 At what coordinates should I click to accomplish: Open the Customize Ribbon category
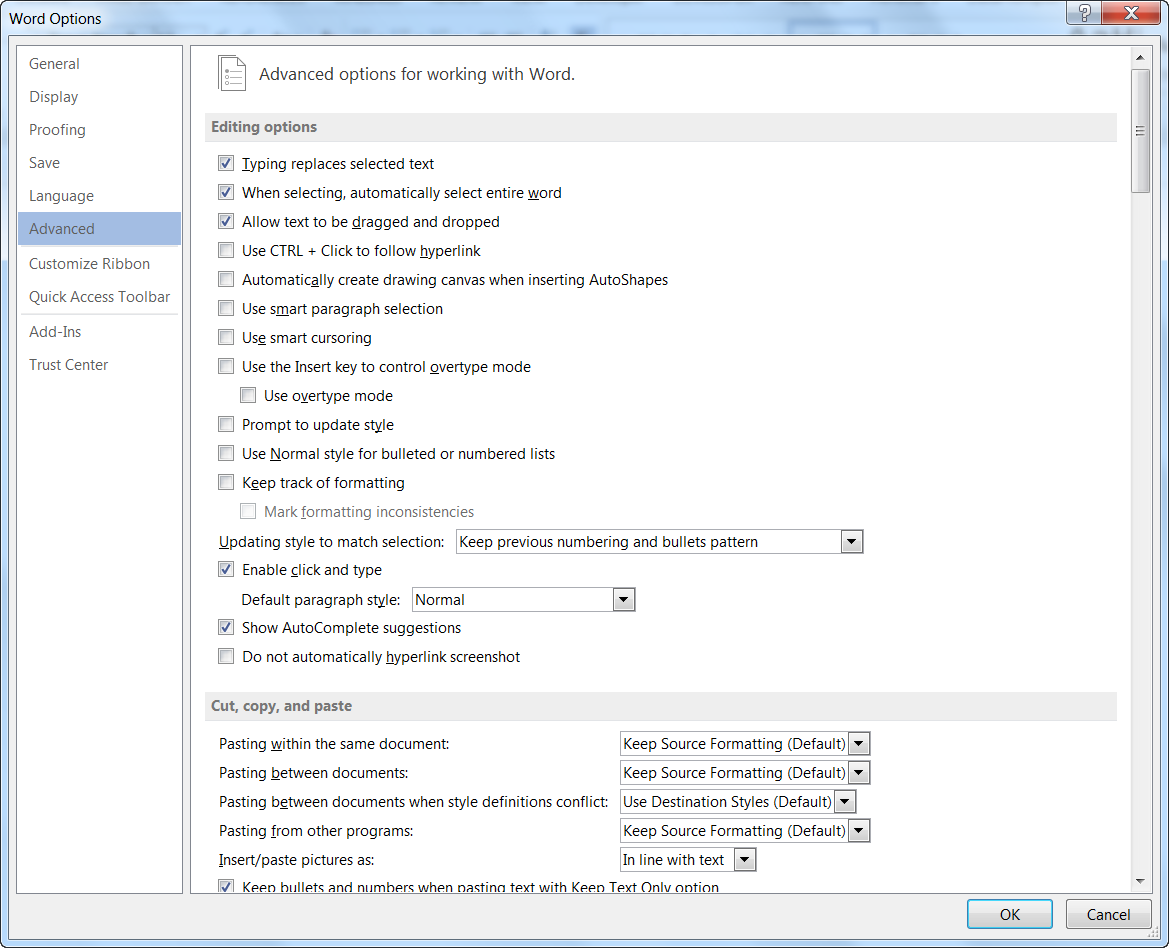[99, 264]
